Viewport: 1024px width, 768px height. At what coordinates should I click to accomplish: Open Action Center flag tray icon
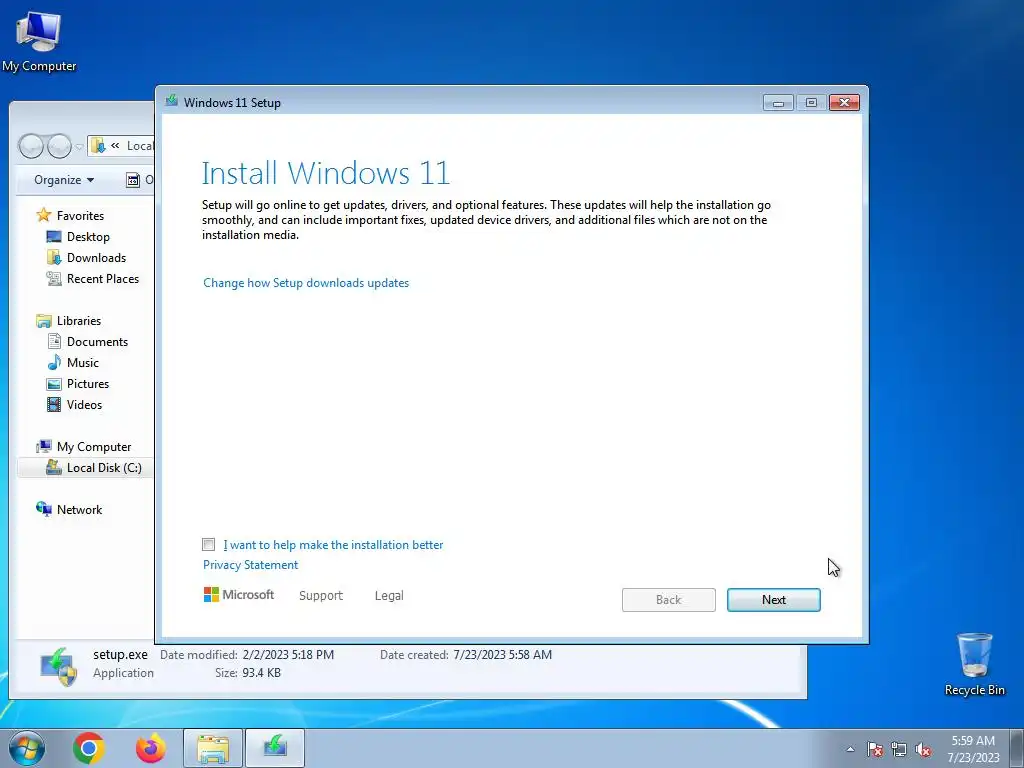click(x=874, y=749)
